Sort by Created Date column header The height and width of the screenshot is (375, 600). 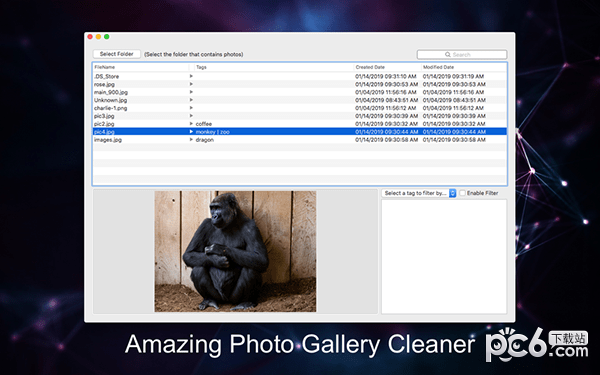[387, 67]
